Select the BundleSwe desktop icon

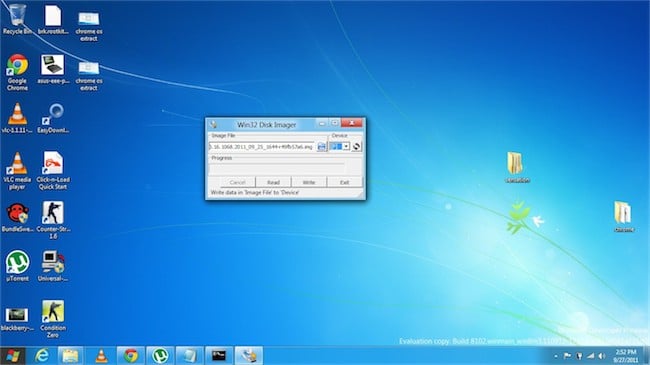click(x=17, y=217)
